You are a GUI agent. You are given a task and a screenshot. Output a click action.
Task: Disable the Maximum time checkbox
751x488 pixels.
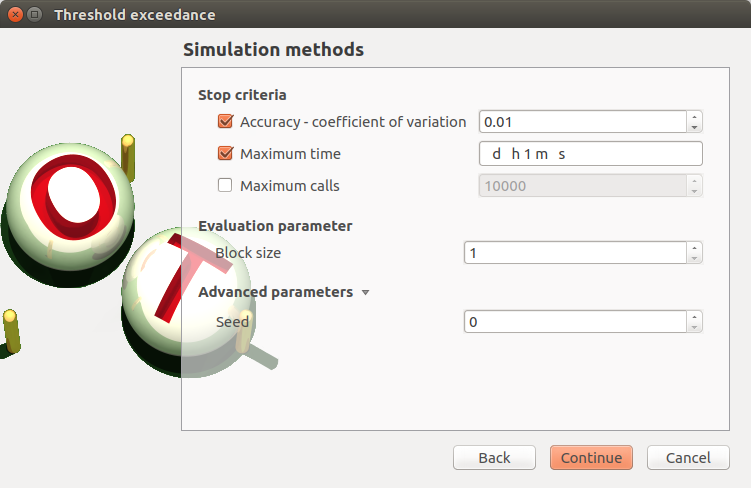point(225,154)
